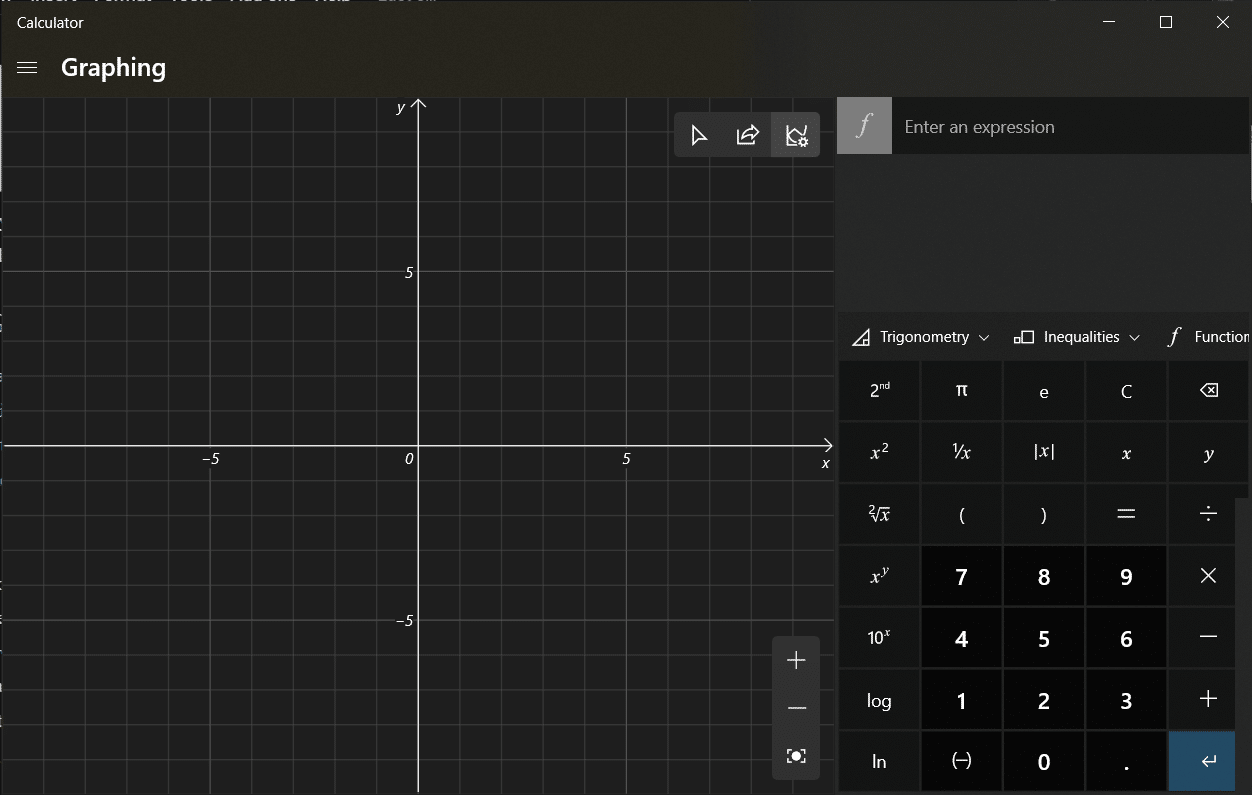Insert the pi constant

point(961,391)
